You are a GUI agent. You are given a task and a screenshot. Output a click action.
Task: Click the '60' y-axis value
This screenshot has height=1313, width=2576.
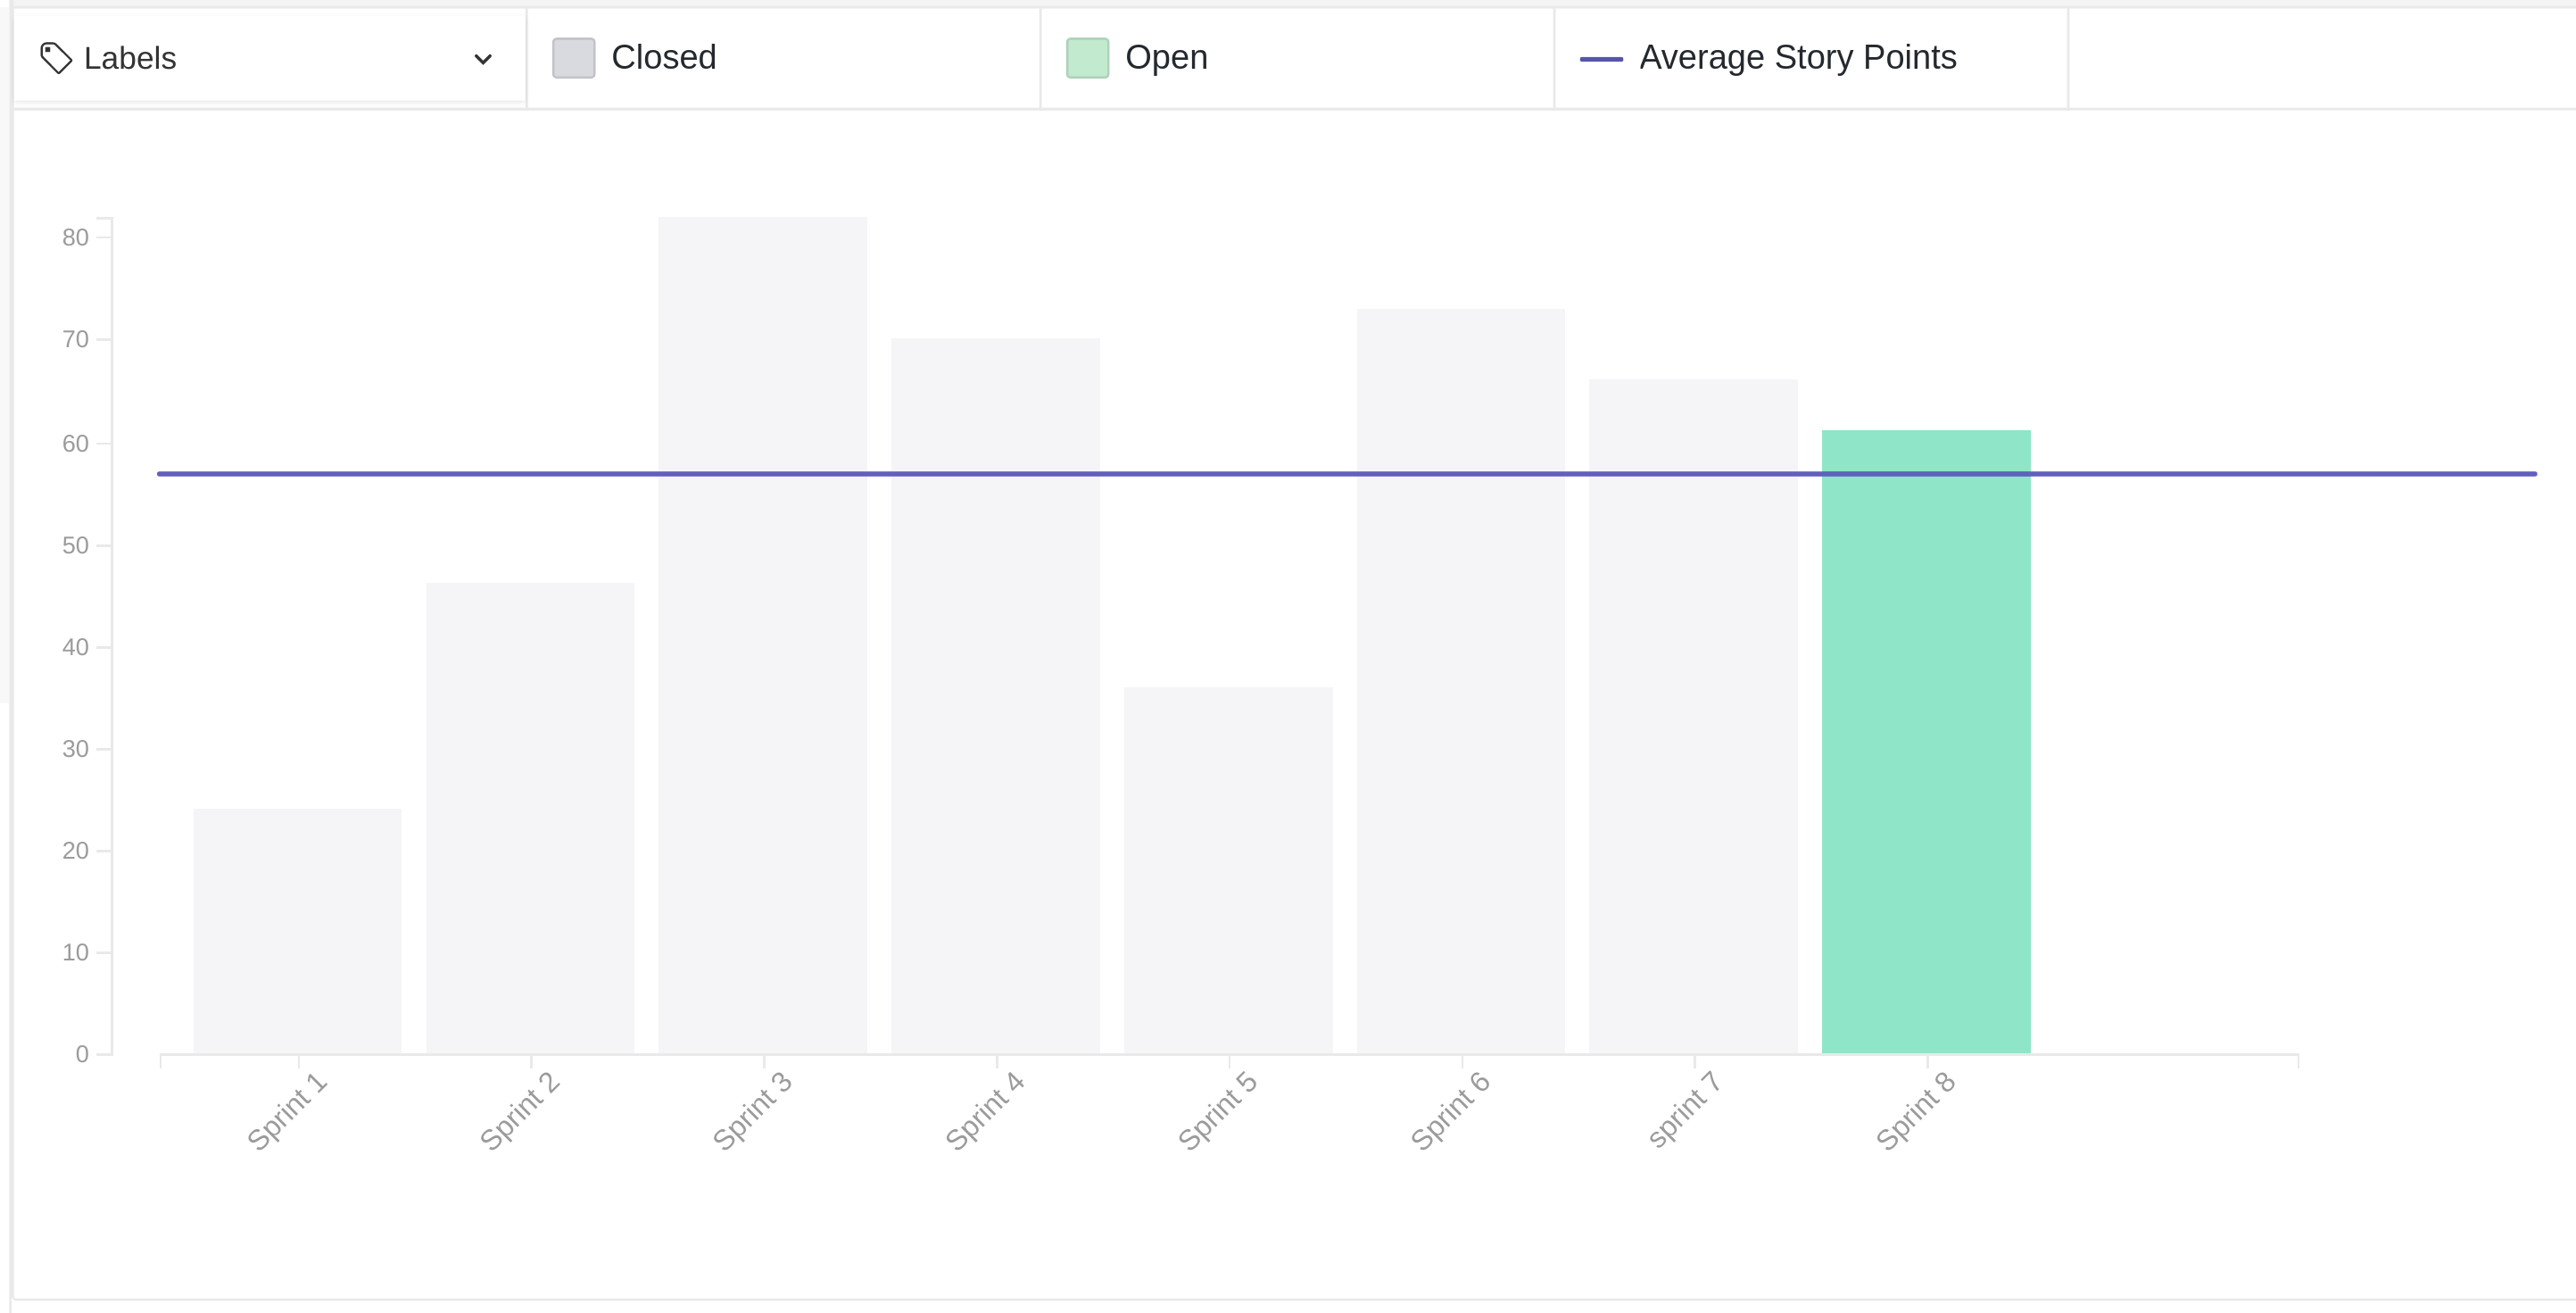coord(75,444)
